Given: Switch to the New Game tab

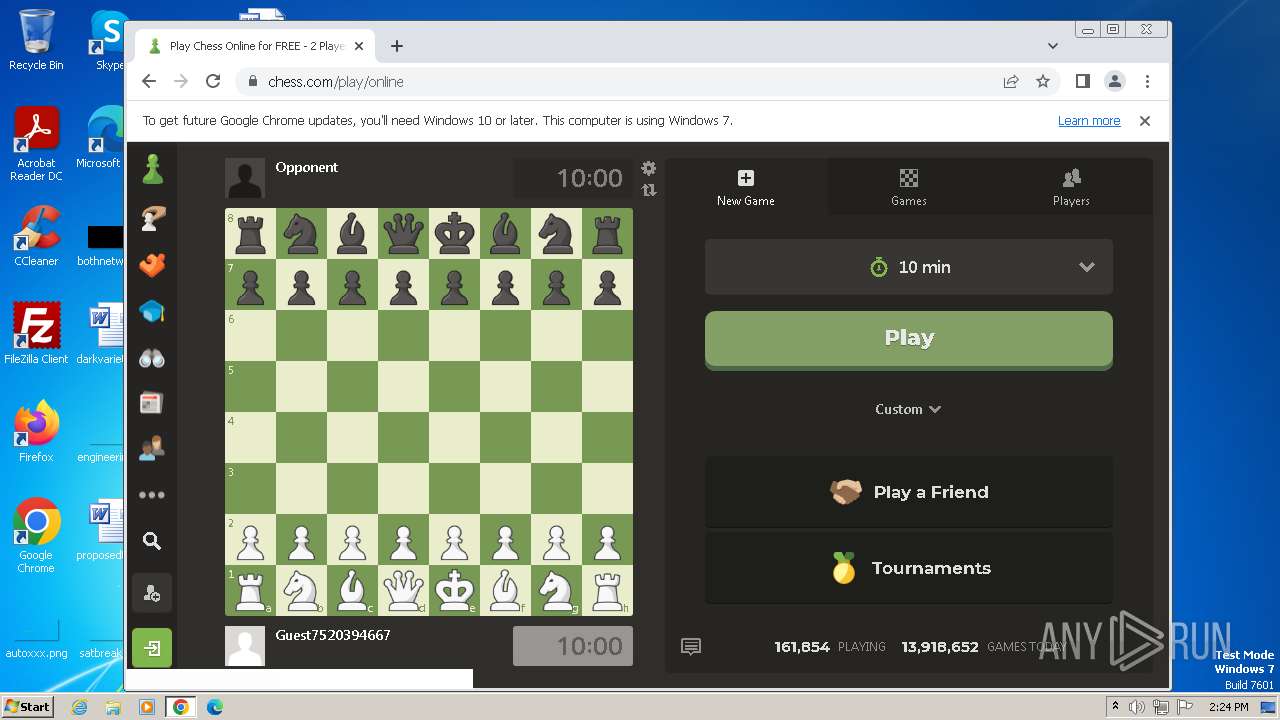Looking at the screenshot, I should point(746,186).
